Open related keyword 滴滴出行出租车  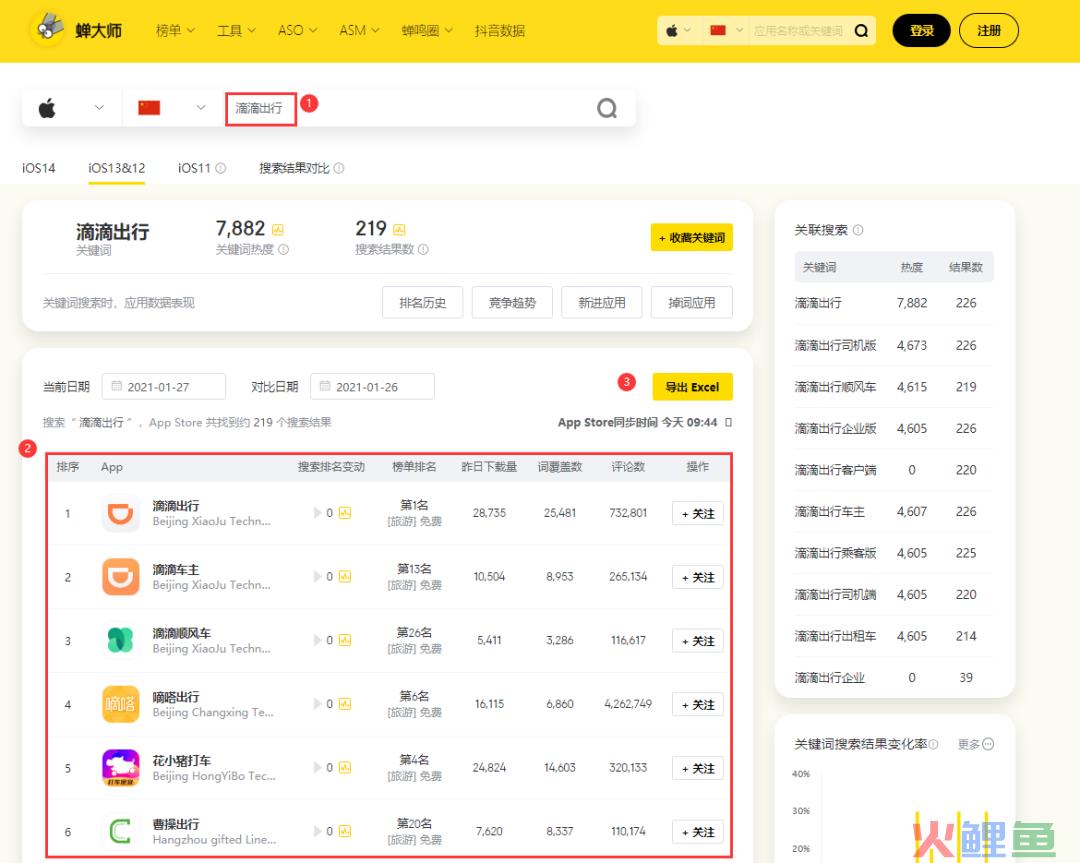click(x=835, y=636)
